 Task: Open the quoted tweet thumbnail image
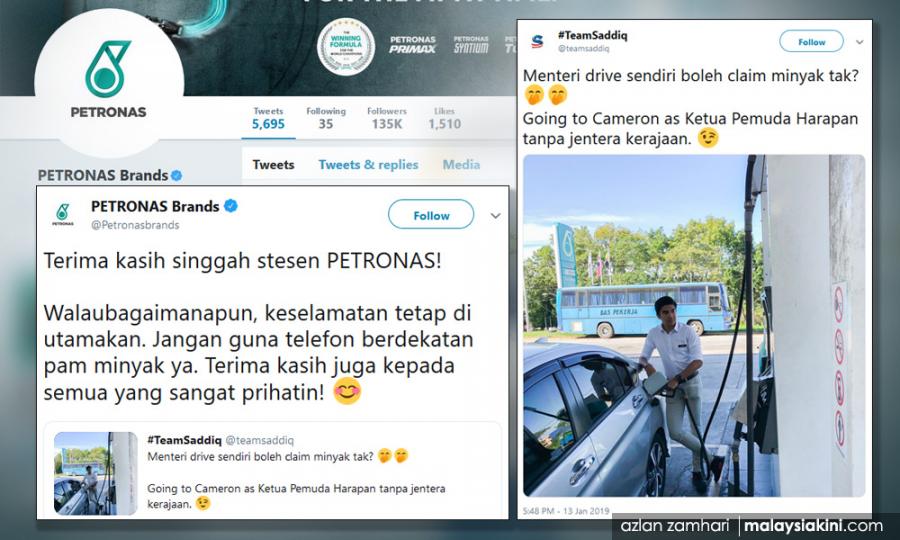click(95, 473)
